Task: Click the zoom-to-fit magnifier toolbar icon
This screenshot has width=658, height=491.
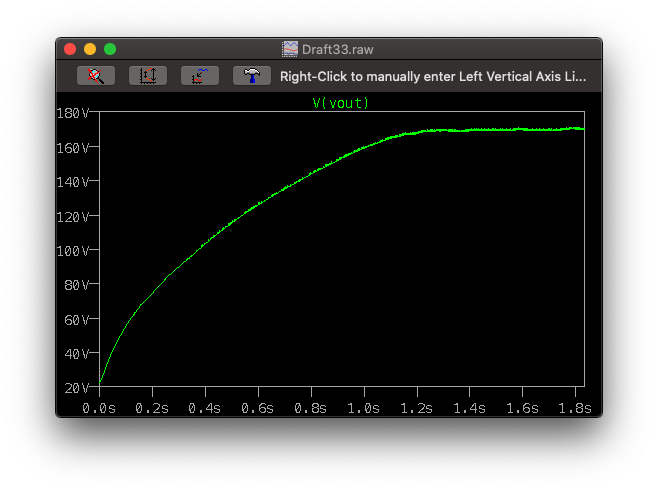Action: point(96,76)
